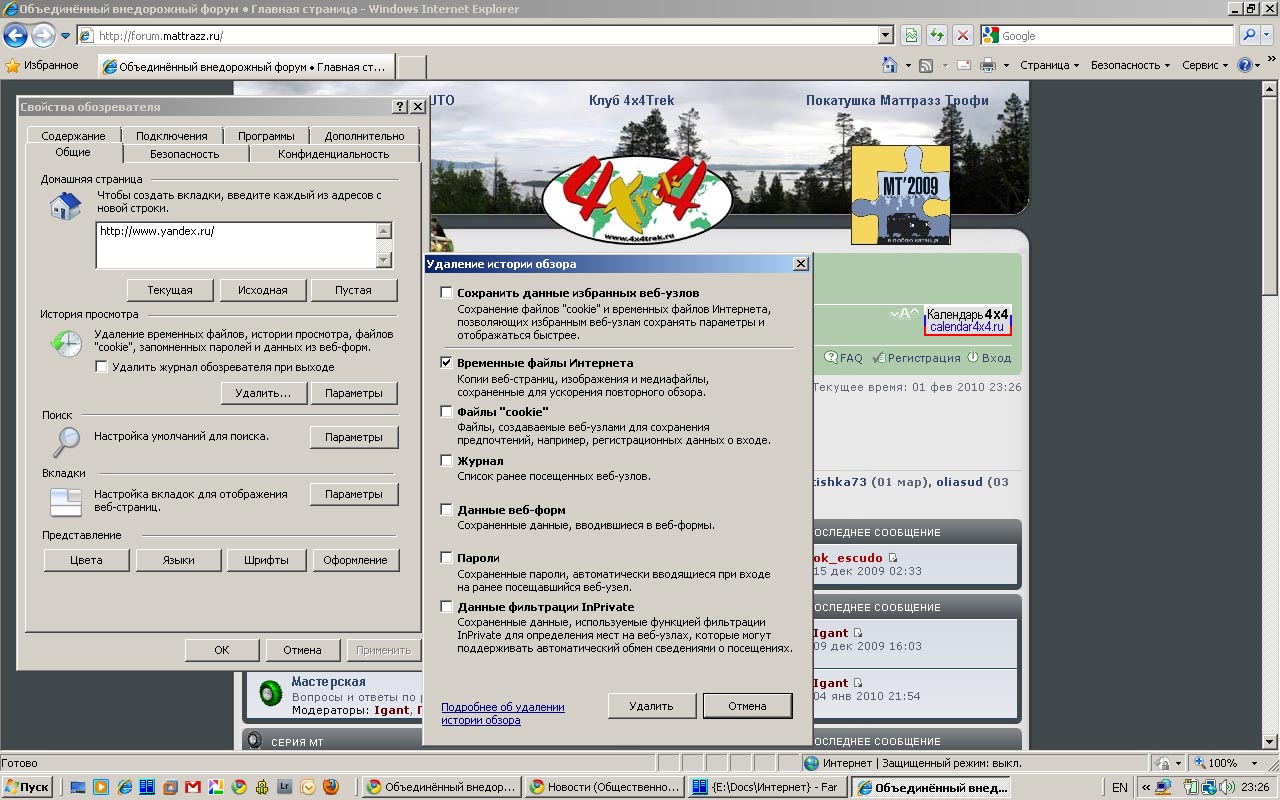Enable the "Файлы cookie" checkbox
Screen dimensions: 1280x800
[447, 411]
